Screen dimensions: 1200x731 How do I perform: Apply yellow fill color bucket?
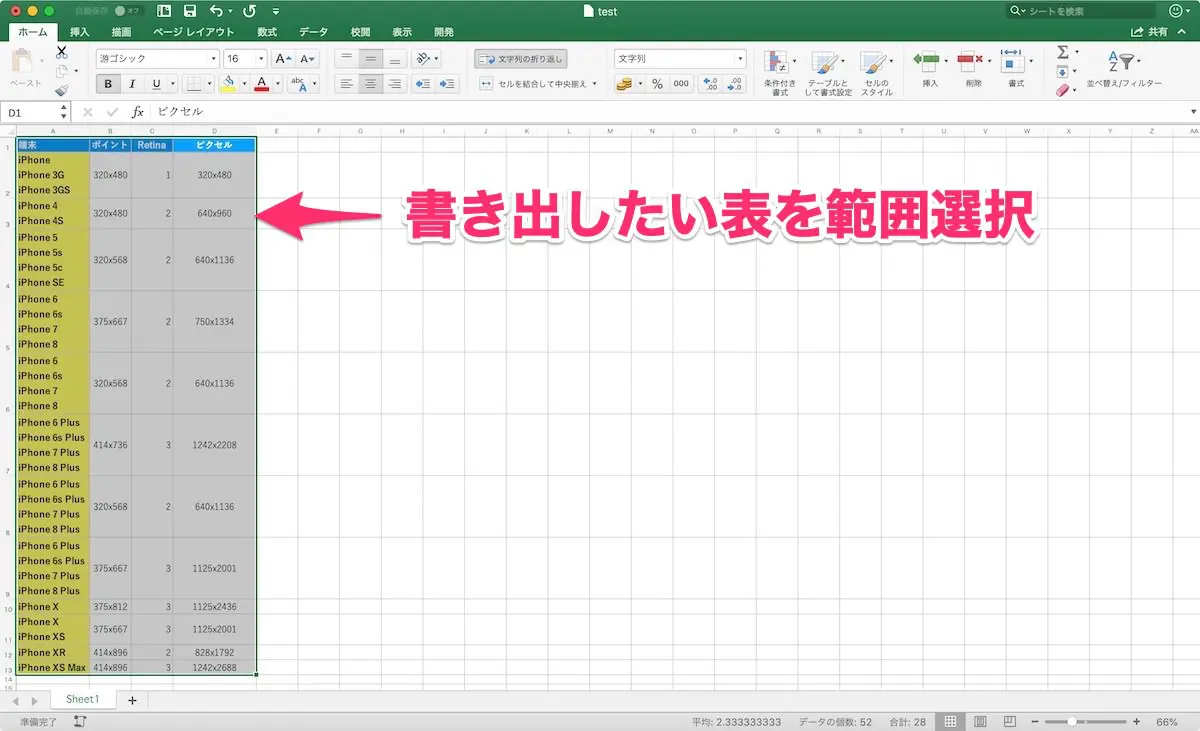[229, 84]
